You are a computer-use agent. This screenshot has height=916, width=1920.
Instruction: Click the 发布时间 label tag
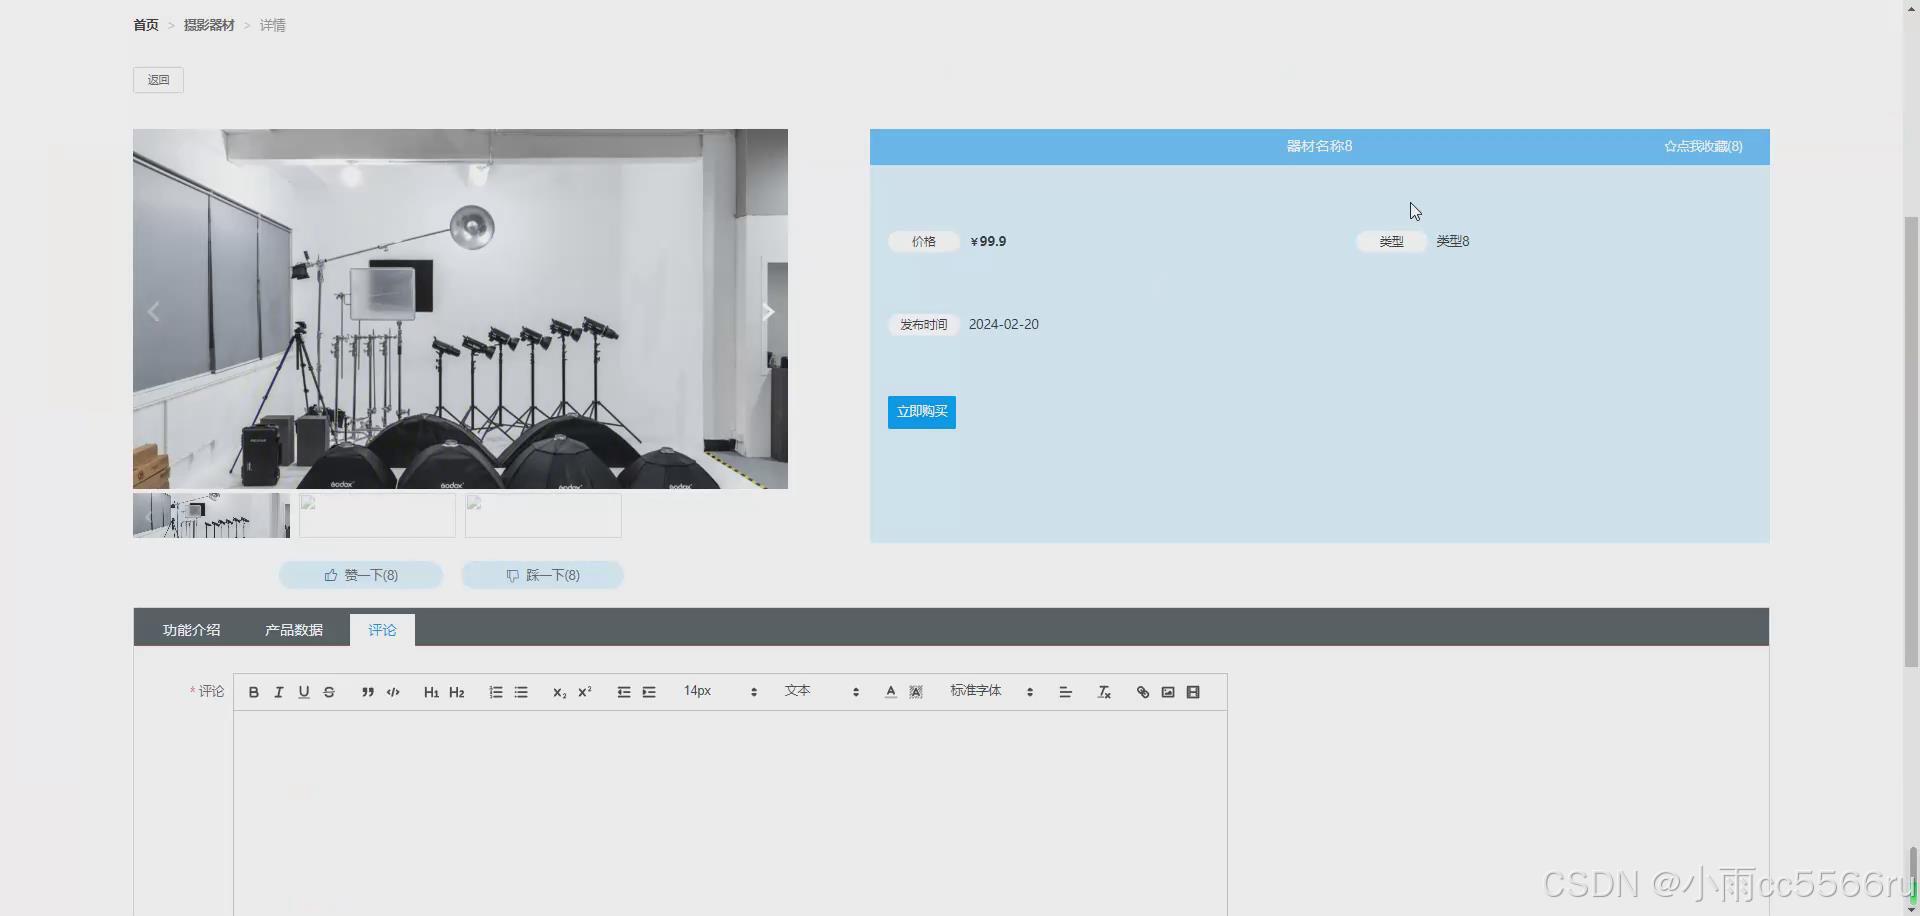[924, 325]
